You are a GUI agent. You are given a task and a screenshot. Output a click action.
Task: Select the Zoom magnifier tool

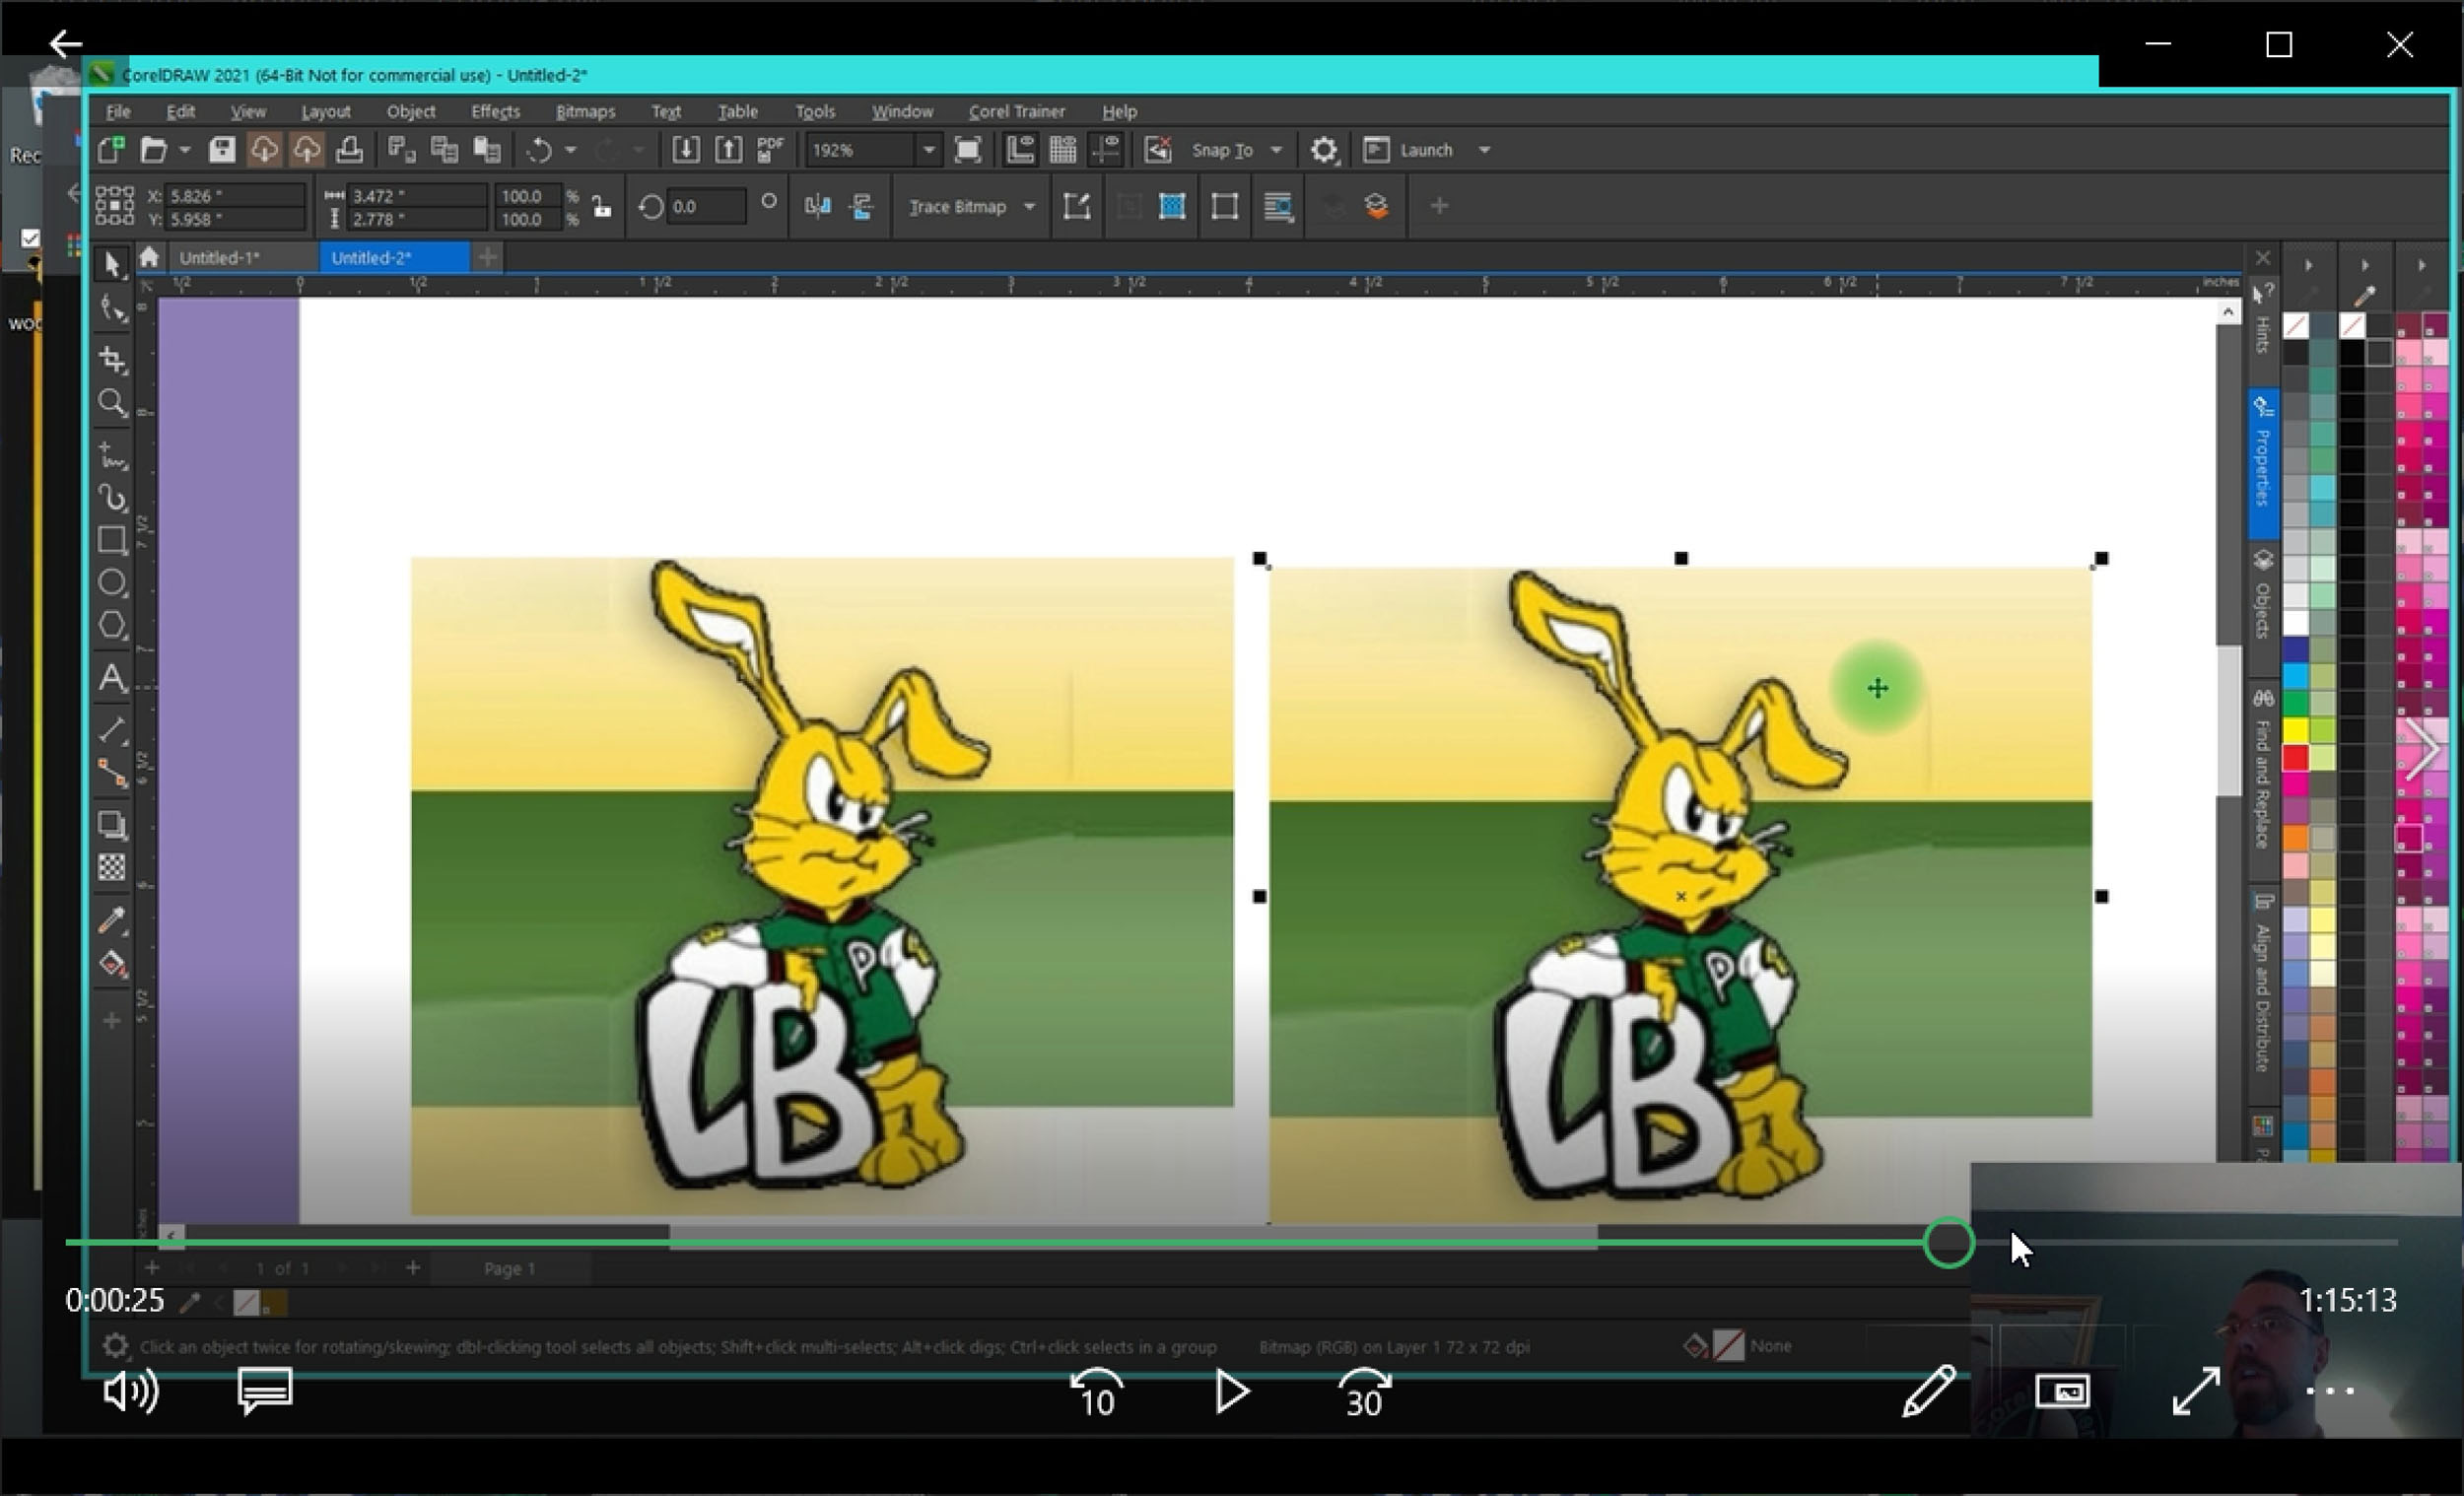[x=112, y=403]
